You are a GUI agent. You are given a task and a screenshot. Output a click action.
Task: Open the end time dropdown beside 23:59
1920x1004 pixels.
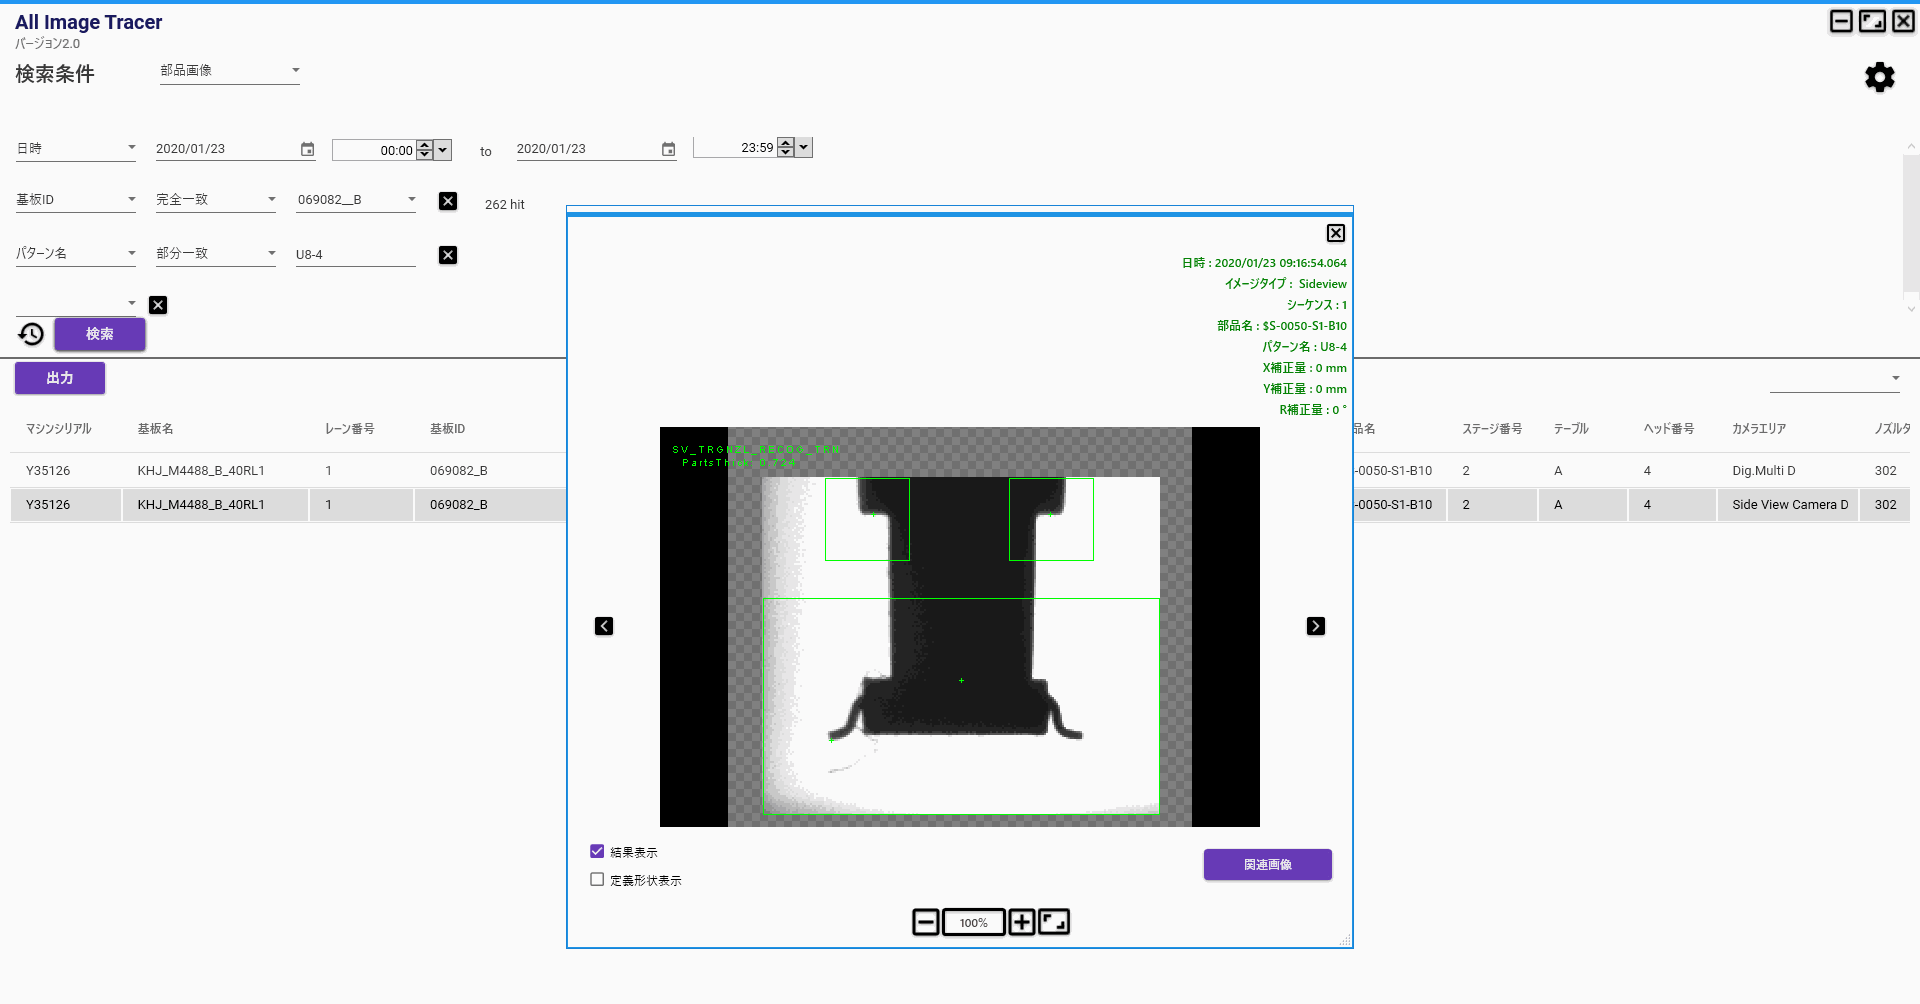[803, 146]
